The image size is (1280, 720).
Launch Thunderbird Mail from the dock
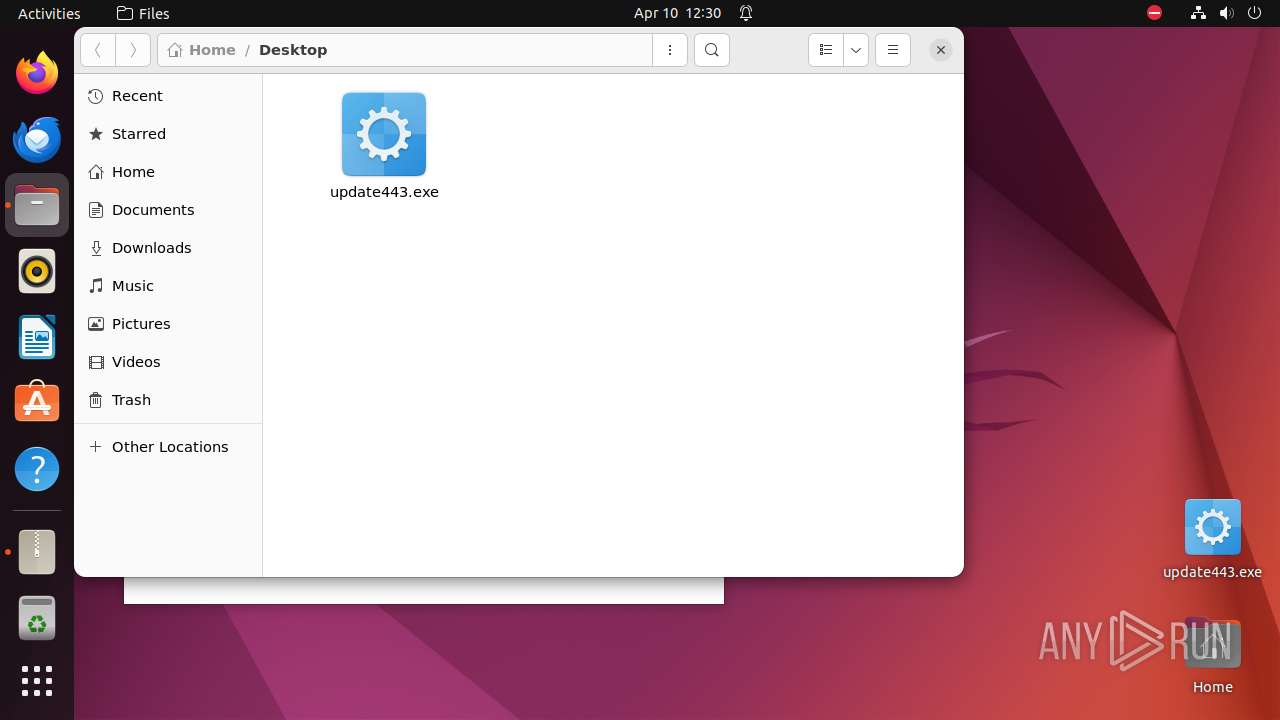37,139
